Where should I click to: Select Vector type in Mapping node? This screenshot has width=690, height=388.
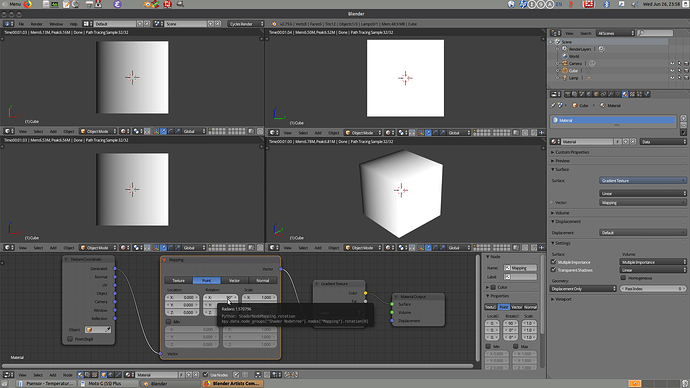tap(235, 280)
